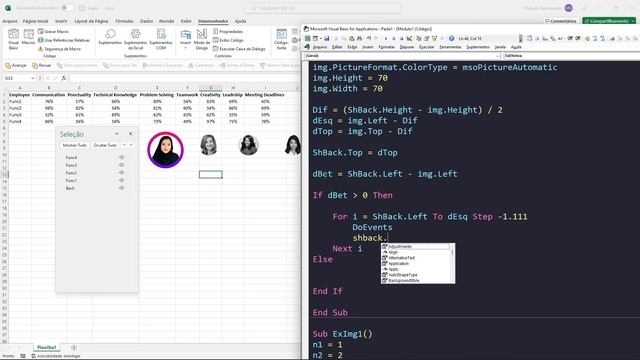Select the dark-haired woman photo in column H
This screenshot has width=640, height=360.
[x=249, y=145]
